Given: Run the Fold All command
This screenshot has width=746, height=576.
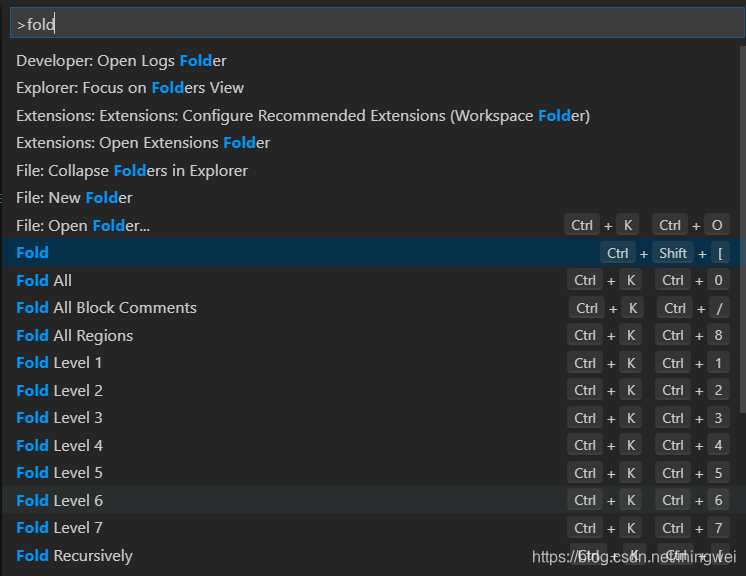Looking at the screenshot, I should 371,280.
